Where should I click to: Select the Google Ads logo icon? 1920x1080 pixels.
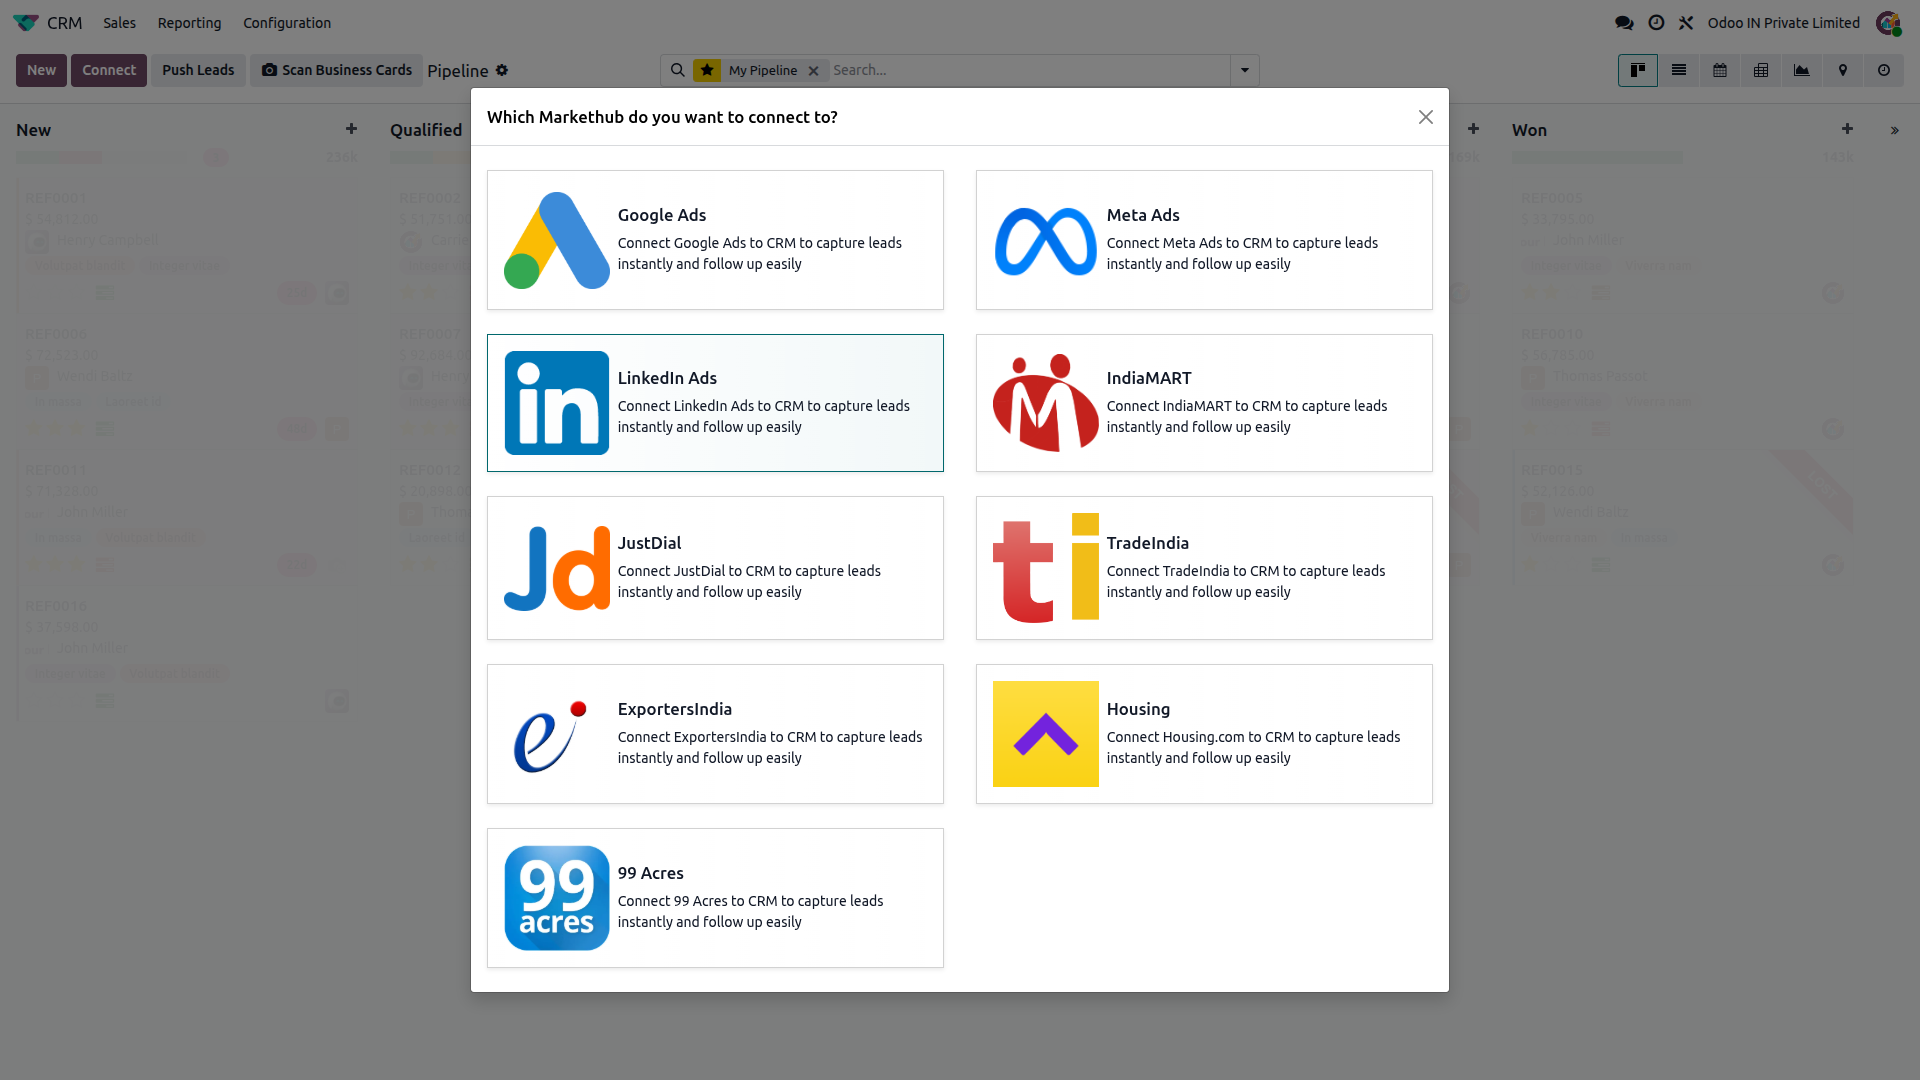(556, 240)
